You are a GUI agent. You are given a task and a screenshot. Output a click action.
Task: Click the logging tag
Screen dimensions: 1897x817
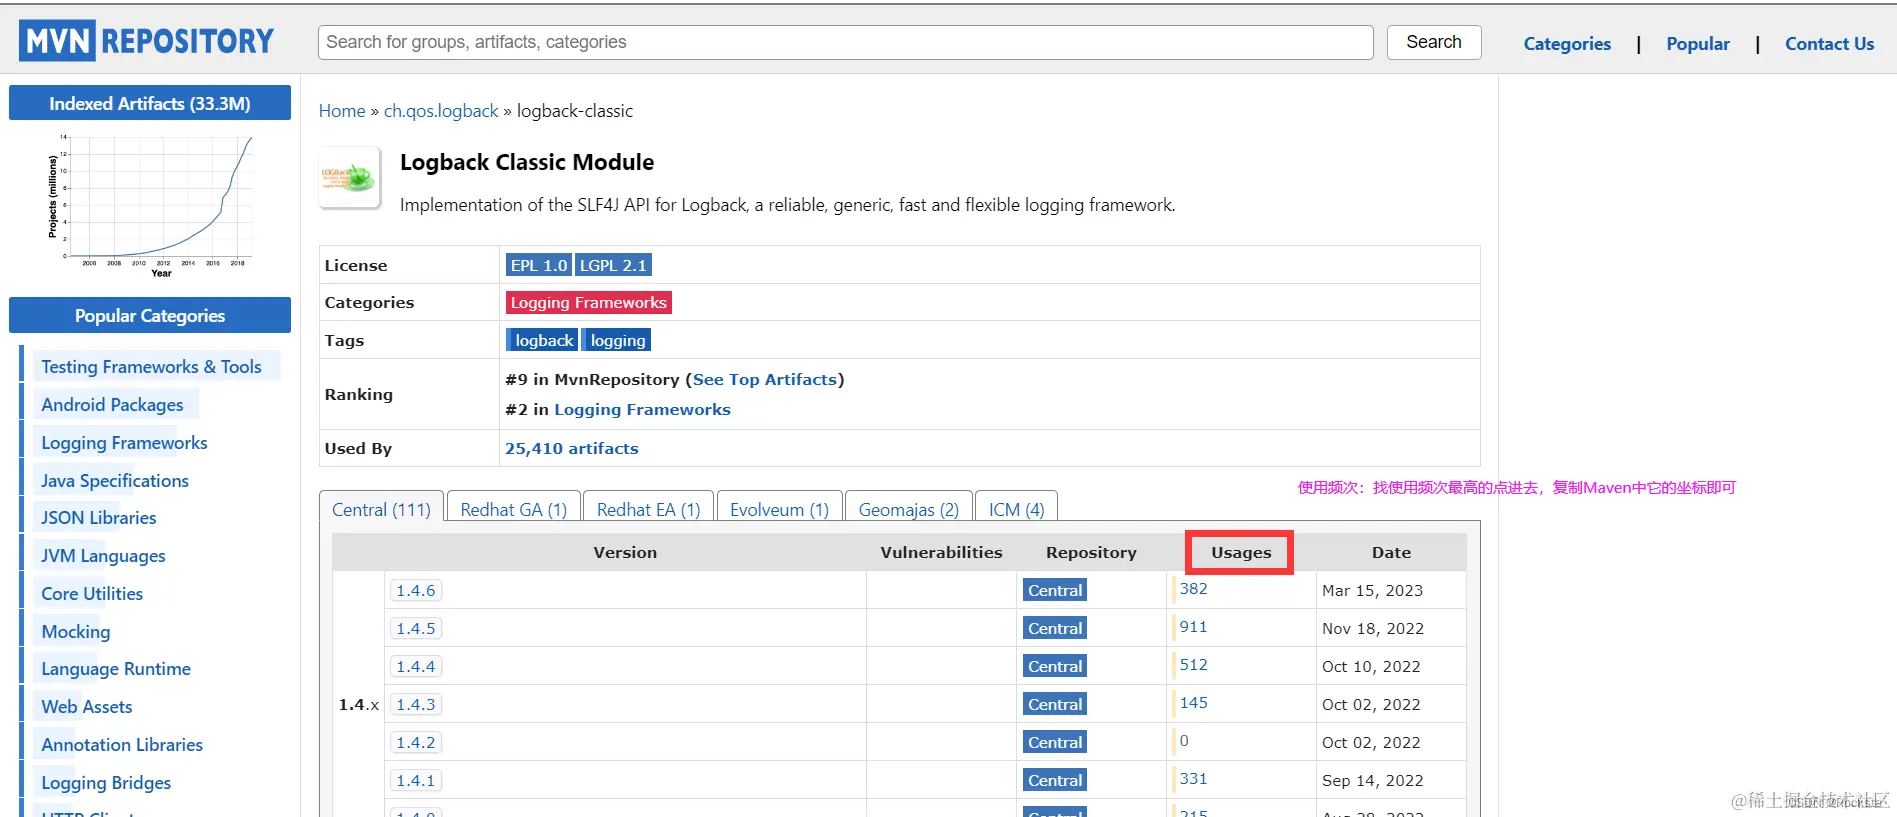[x=617, y=340]
